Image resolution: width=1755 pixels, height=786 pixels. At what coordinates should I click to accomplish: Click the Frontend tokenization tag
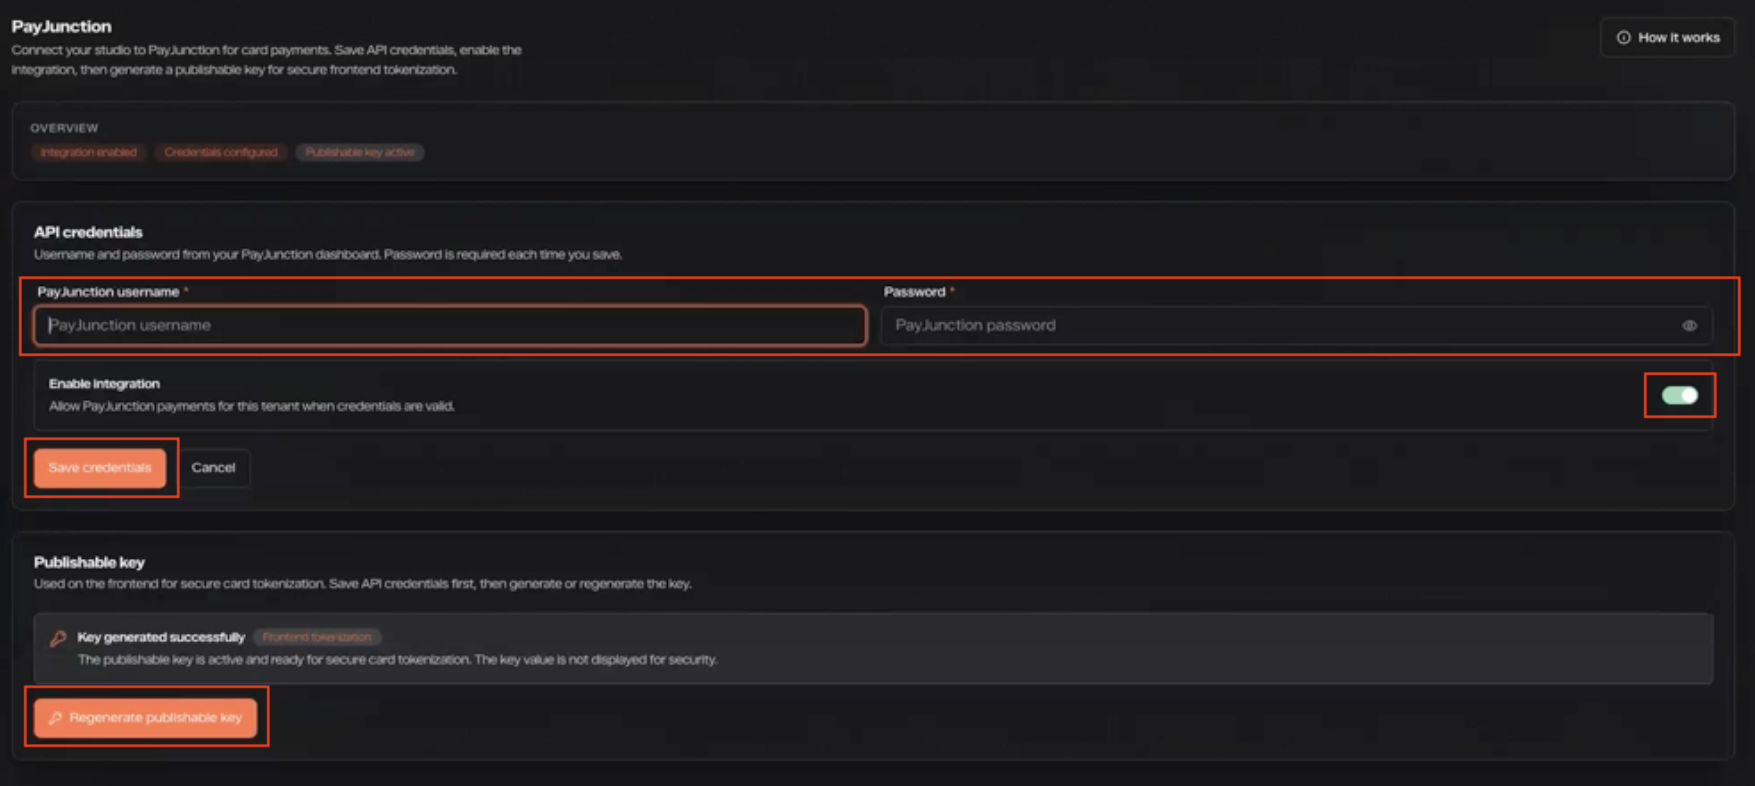317,637
